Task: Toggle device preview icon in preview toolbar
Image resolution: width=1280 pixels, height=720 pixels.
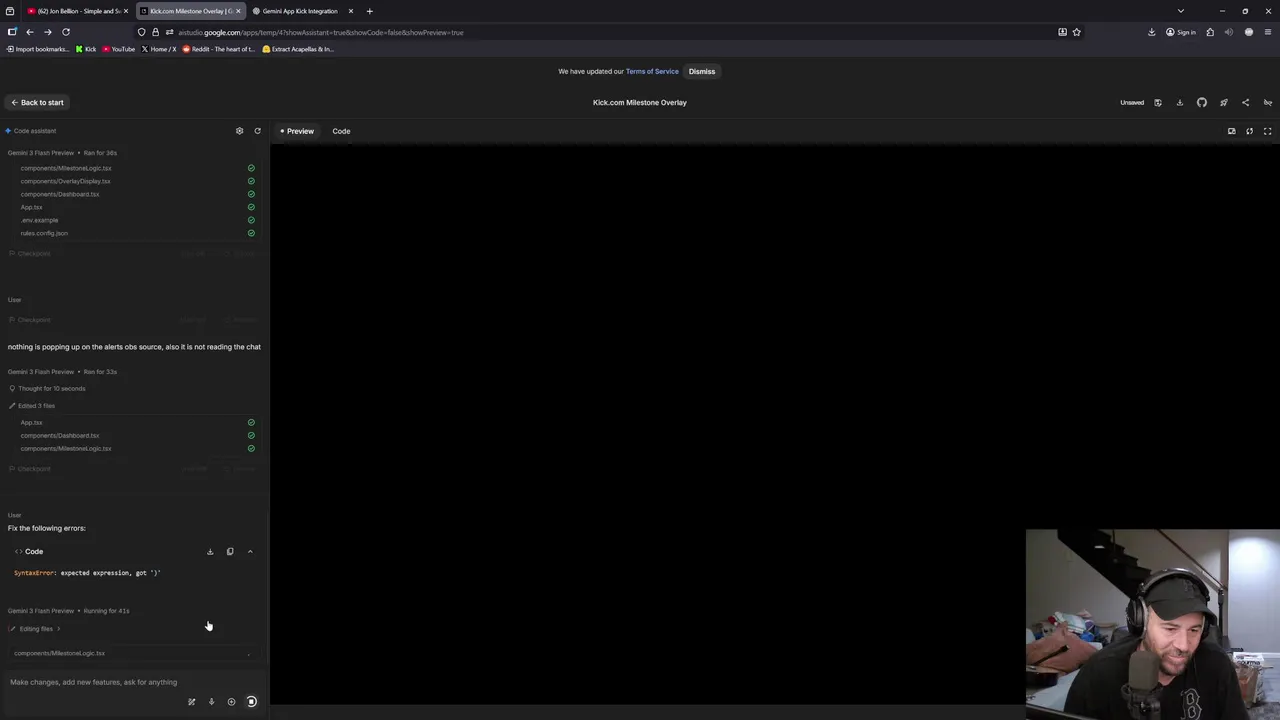Action: (1231, 131)
